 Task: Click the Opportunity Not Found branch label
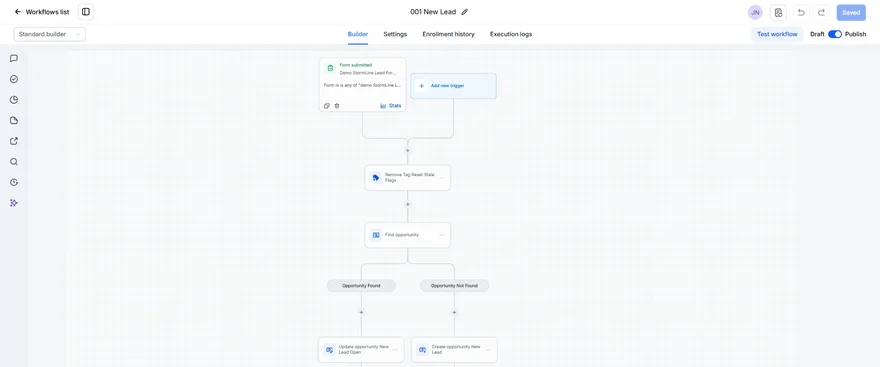point(454,286)
